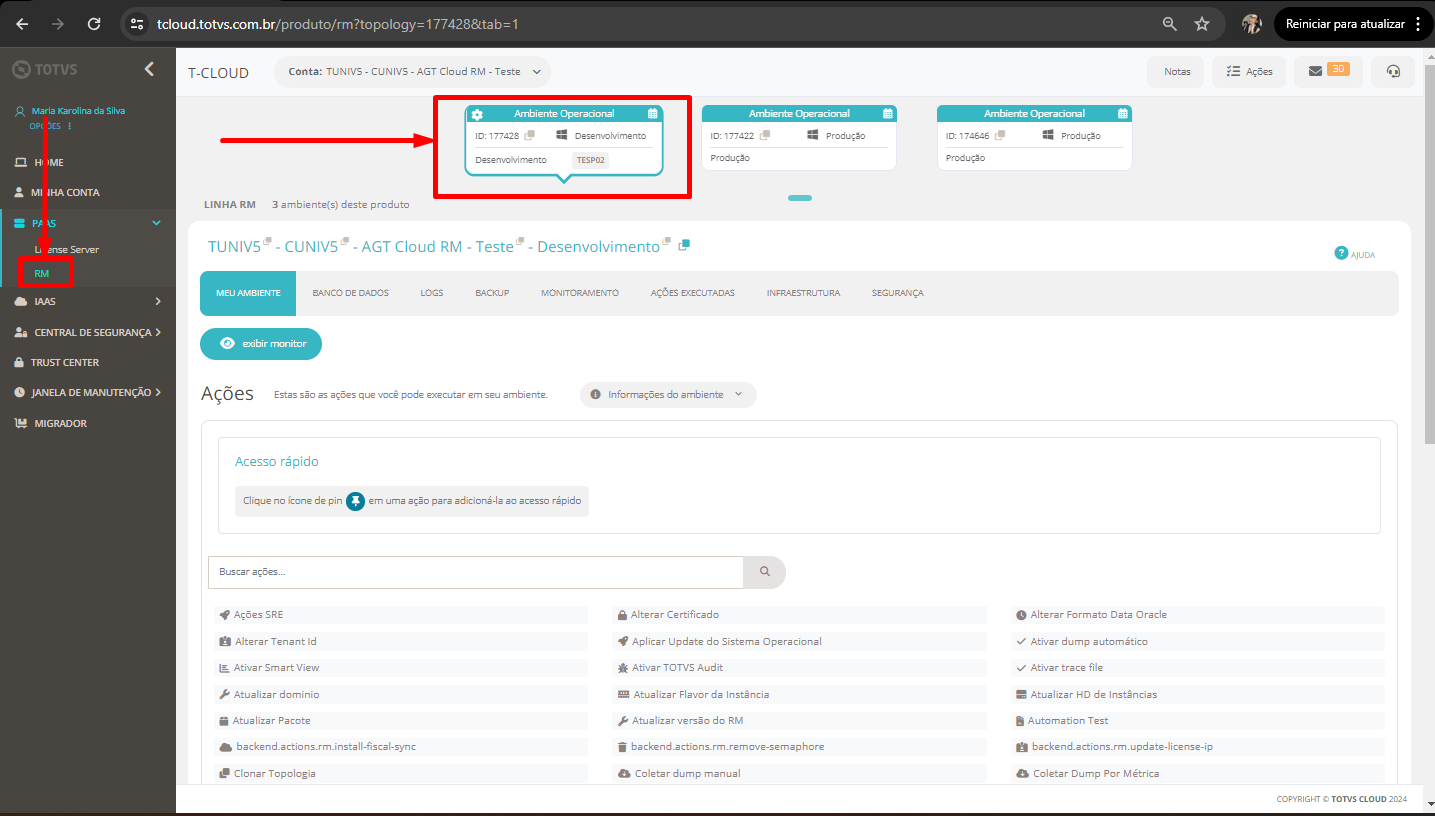This screenshot has width=1435, height=816.
Task: Open the 'Automation Test' action
Action: [x=1198, y=721]
